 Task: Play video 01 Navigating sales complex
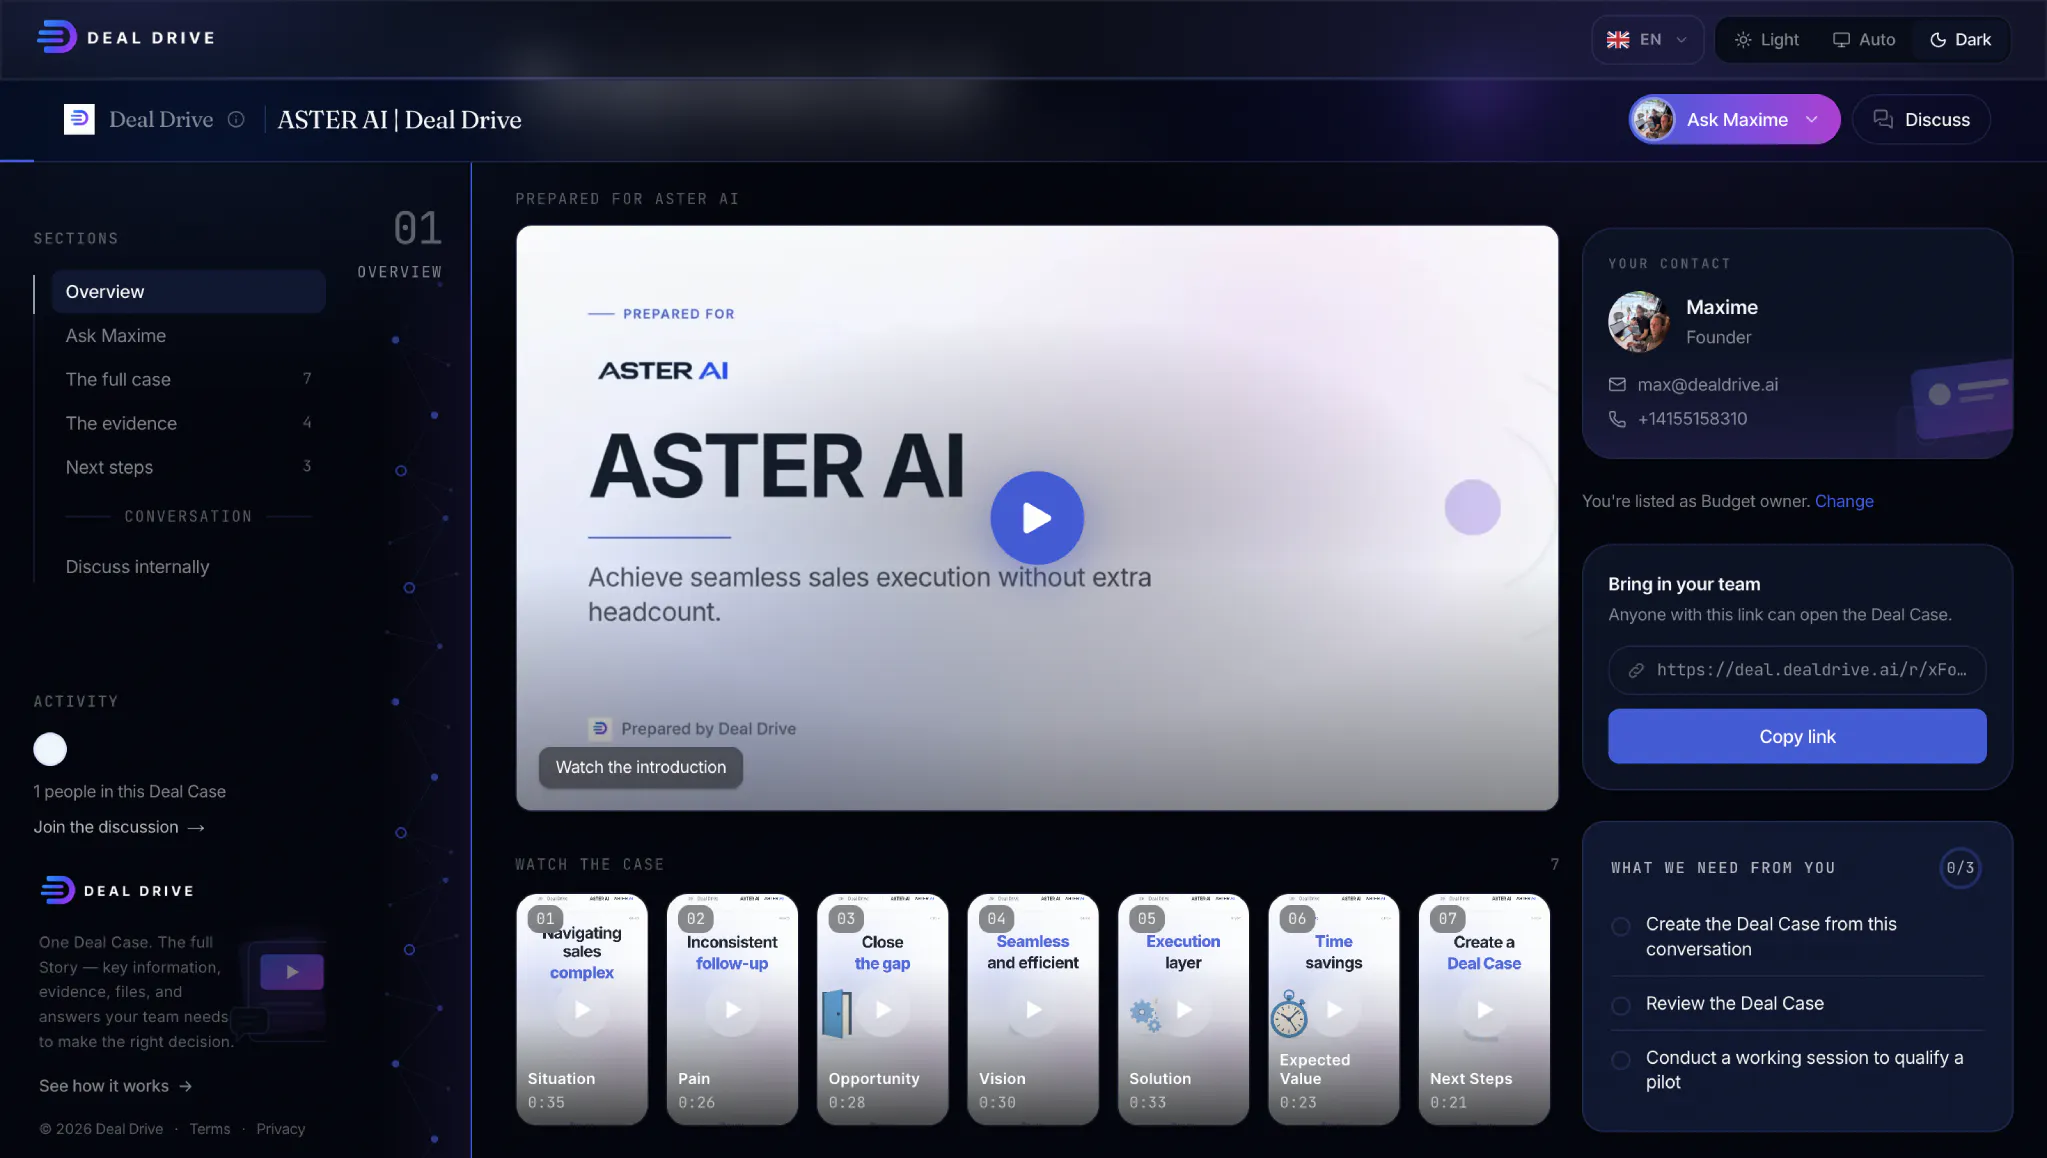pyautogui.click(x=582, y=1010)
